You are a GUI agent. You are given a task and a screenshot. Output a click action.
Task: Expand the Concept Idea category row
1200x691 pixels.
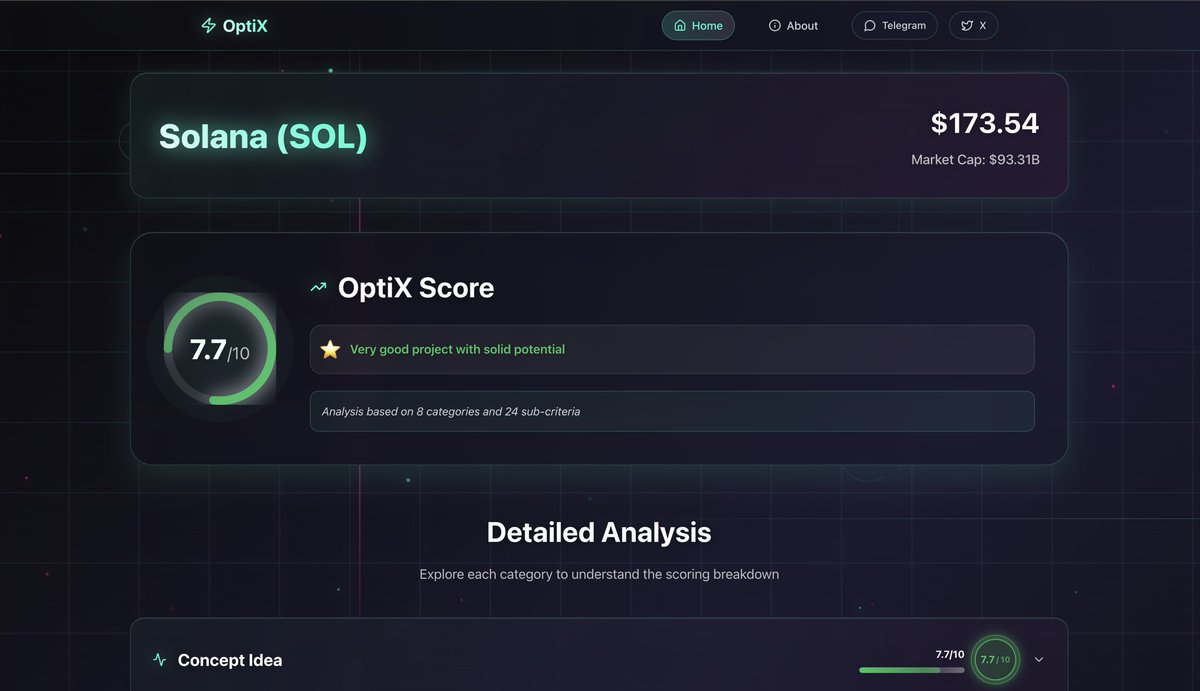coord(599,655)
